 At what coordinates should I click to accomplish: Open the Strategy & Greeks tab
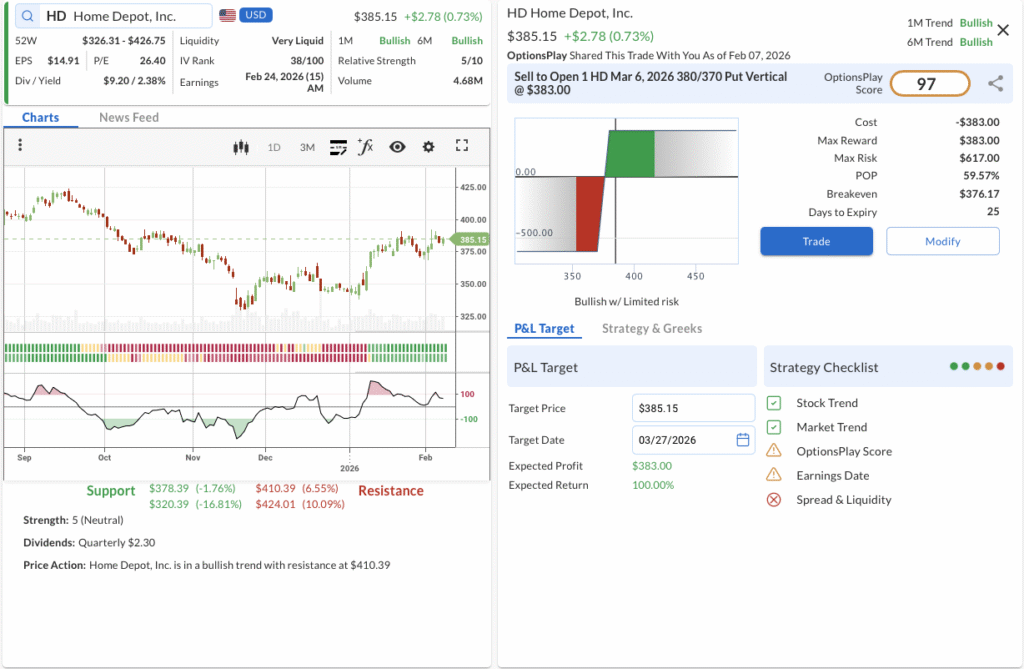click(x=652, y=328)
